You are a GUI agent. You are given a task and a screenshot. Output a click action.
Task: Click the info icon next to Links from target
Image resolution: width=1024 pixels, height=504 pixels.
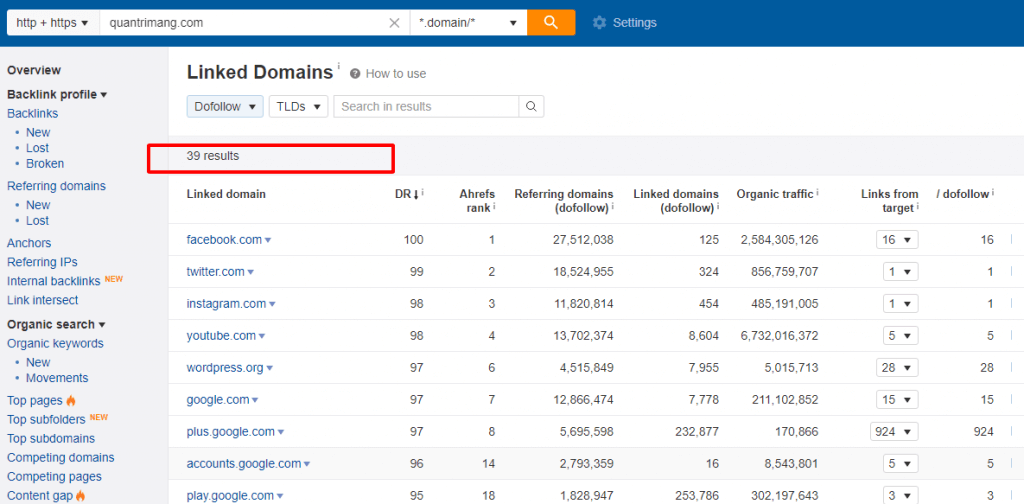point(918,206)
